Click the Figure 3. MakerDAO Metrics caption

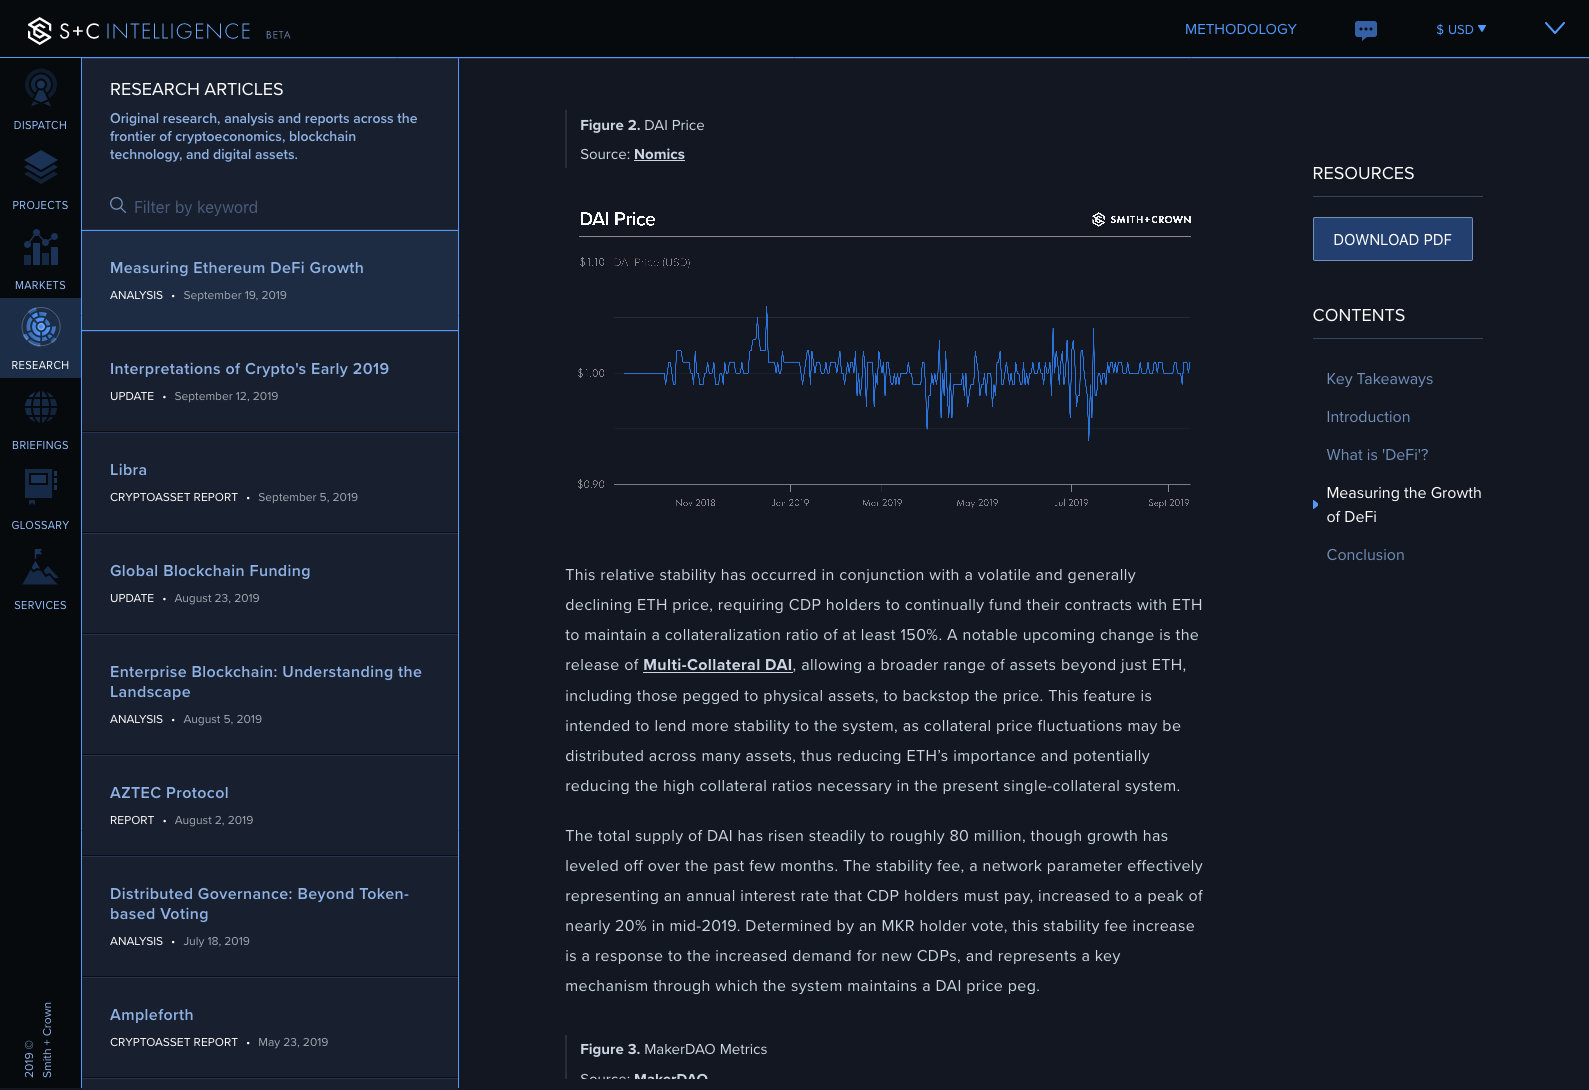coord(673,1049)
